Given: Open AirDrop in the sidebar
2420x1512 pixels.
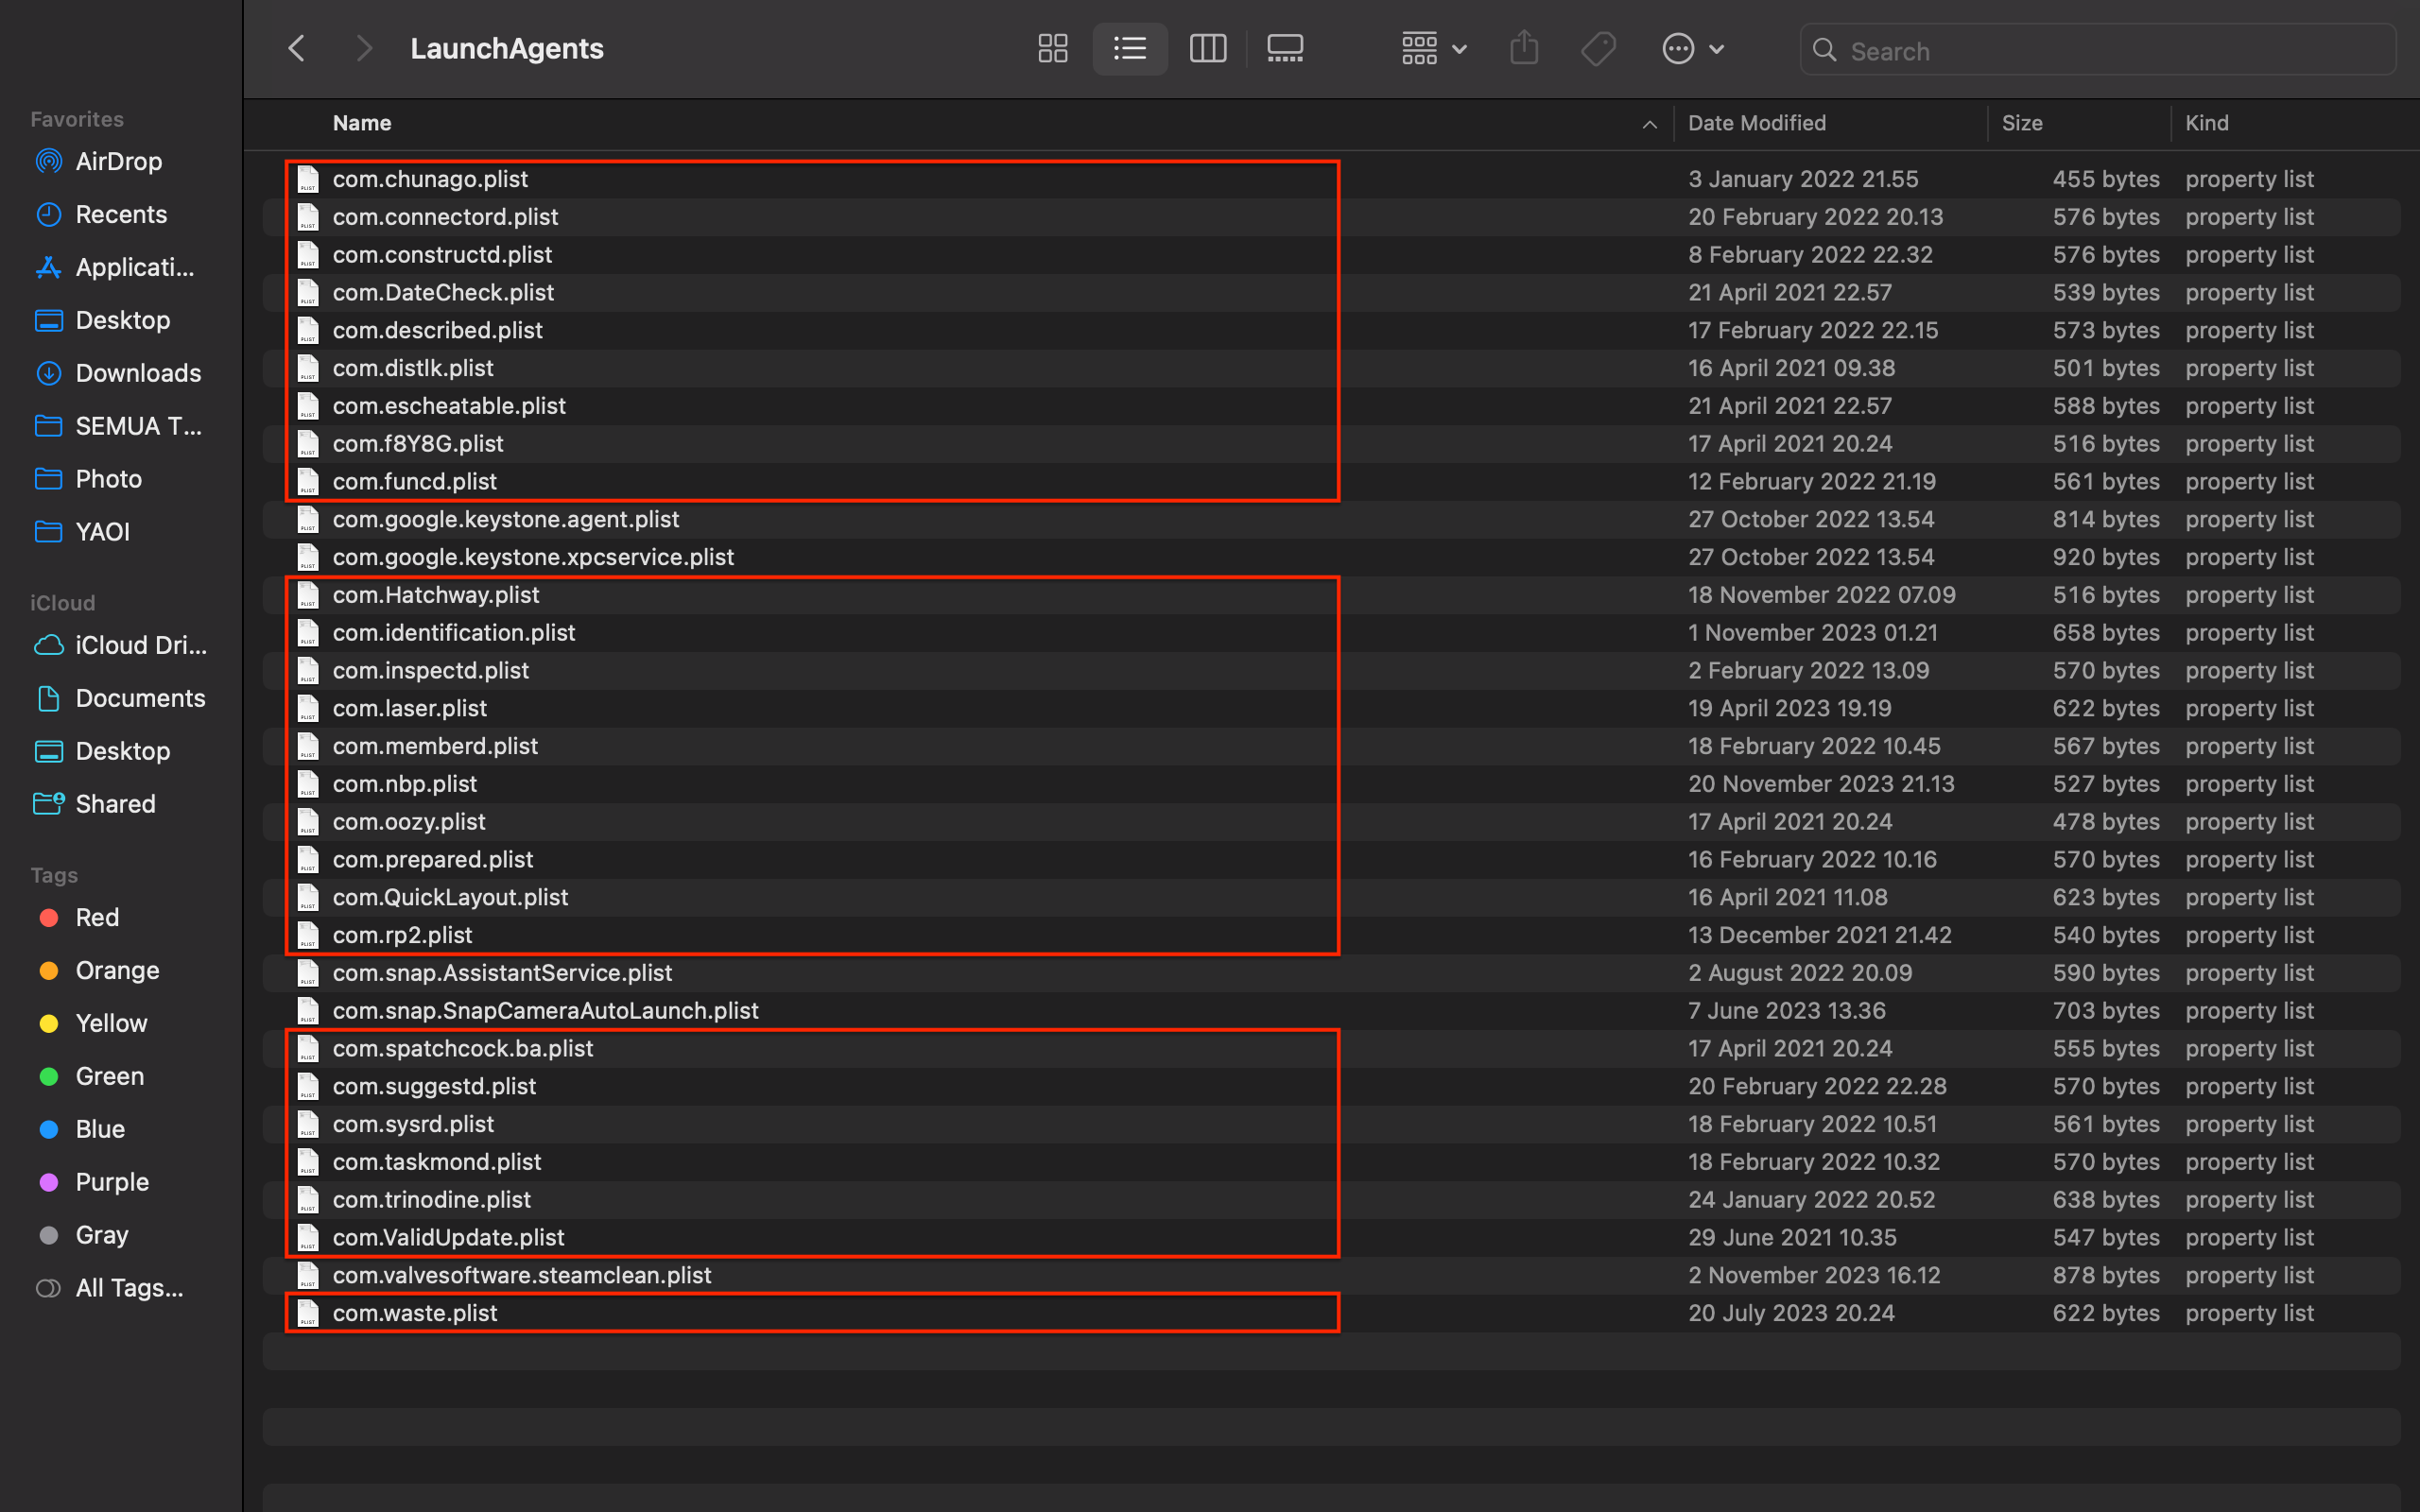Looking at the screenshot, I should pos(118,161).
